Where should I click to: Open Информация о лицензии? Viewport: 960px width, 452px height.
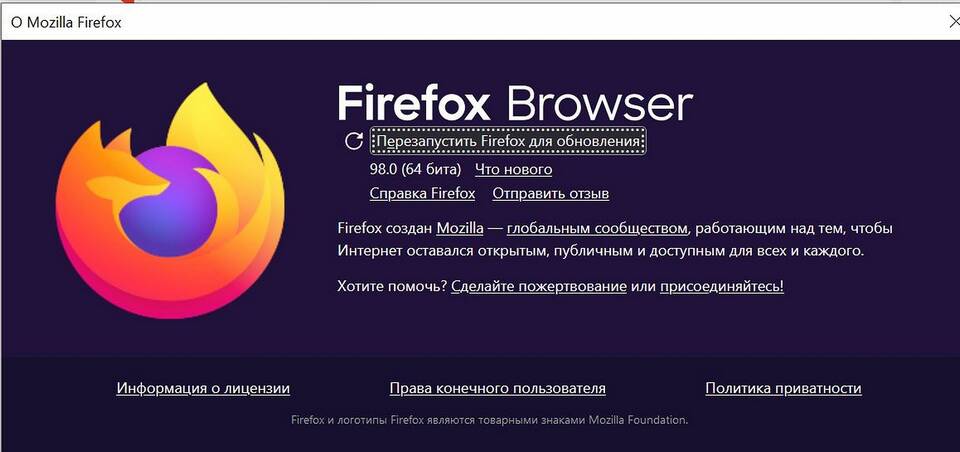coord(203,388)
